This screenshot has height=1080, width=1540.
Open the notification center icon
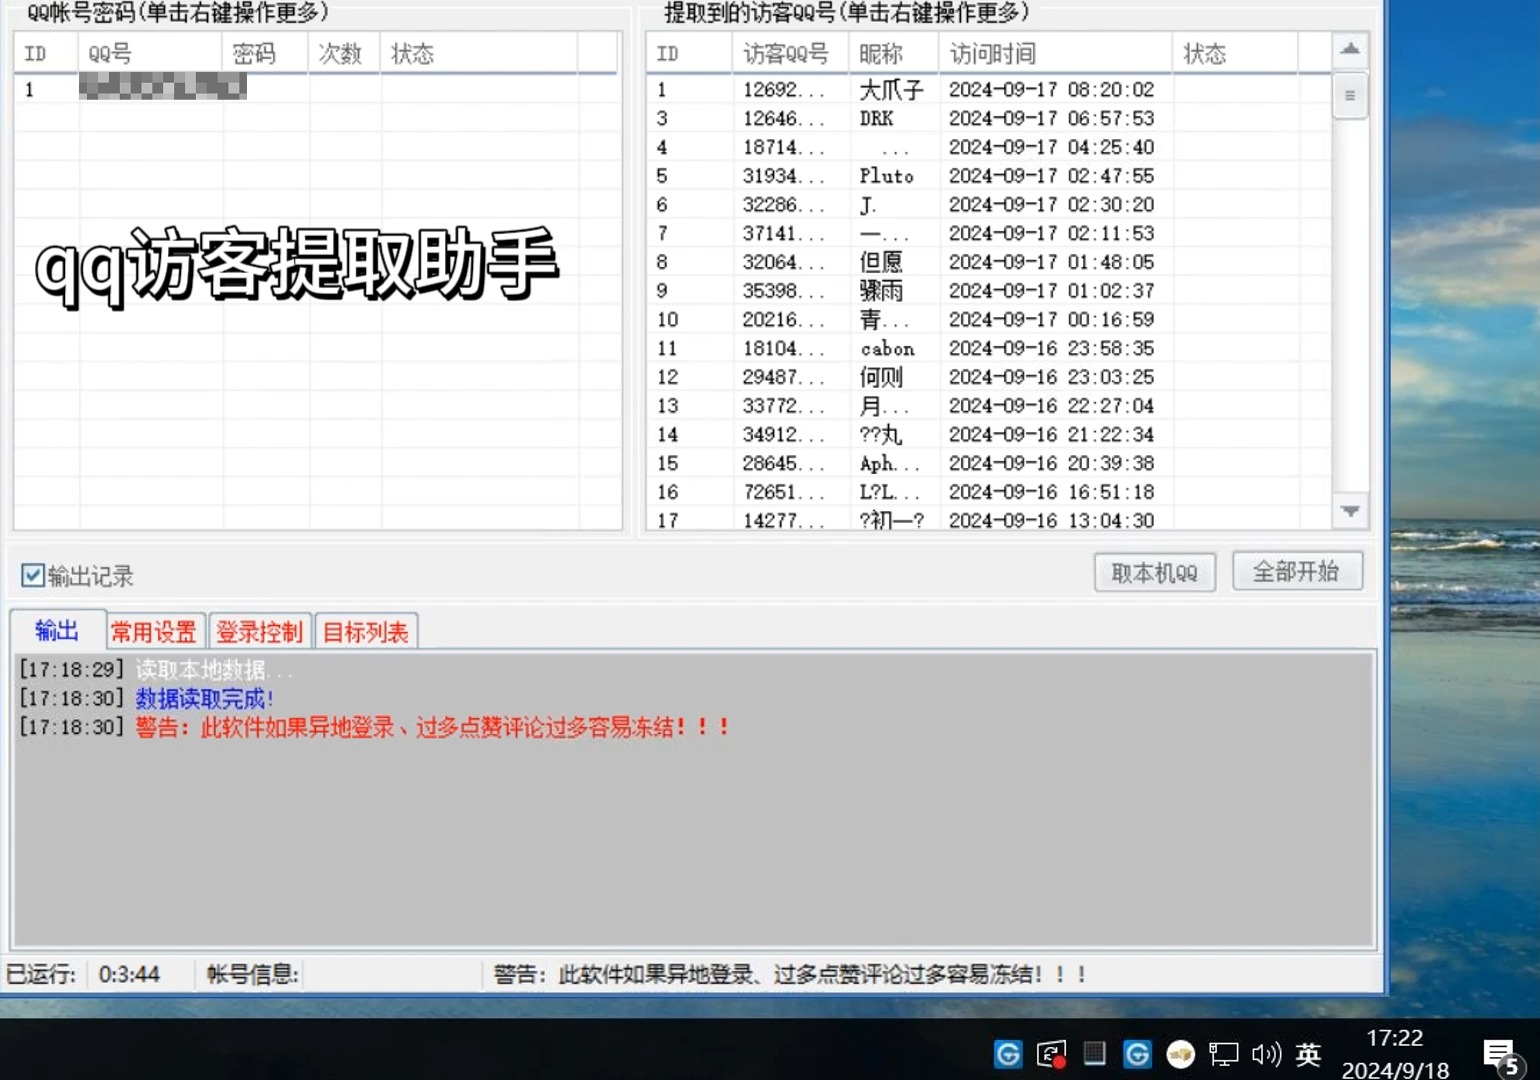tap(1499, 1054)
